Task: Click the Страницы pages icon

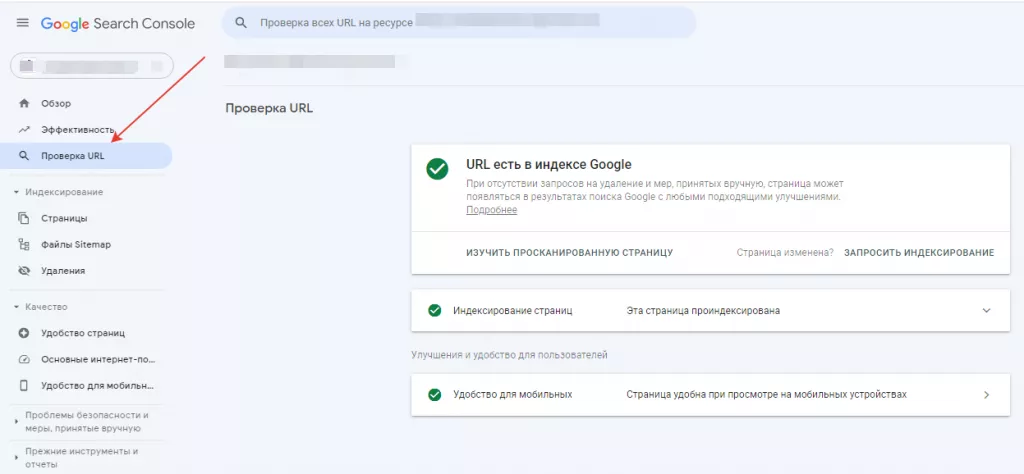Action: 24,218
